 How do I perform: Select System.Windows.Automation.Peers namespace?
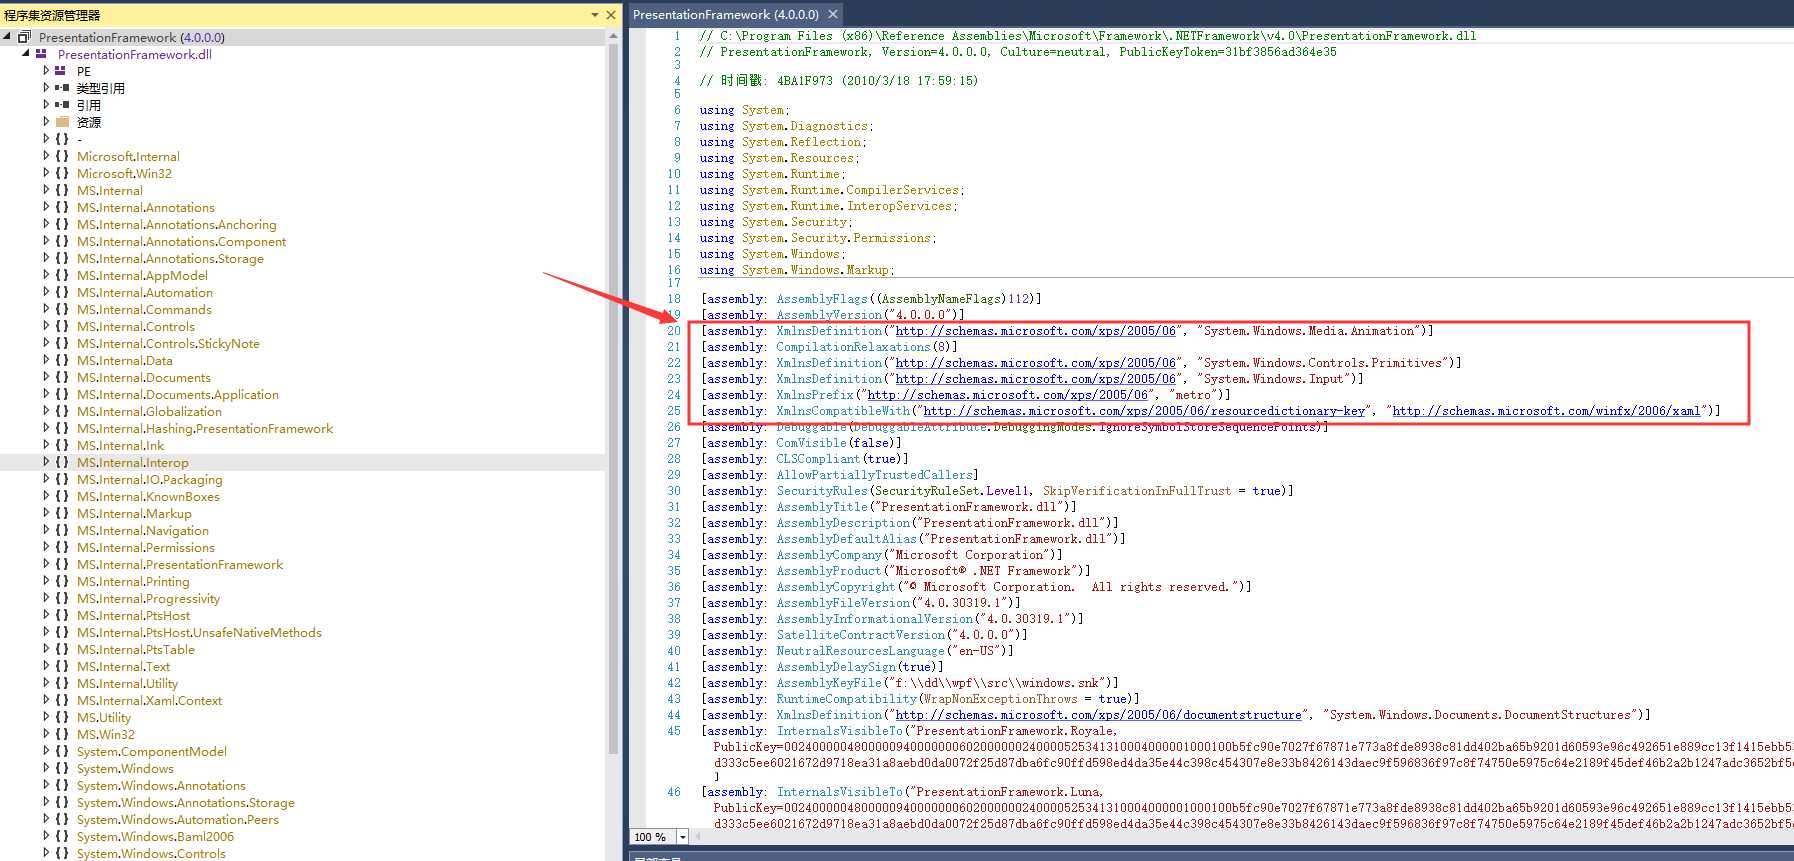(178, 819)
